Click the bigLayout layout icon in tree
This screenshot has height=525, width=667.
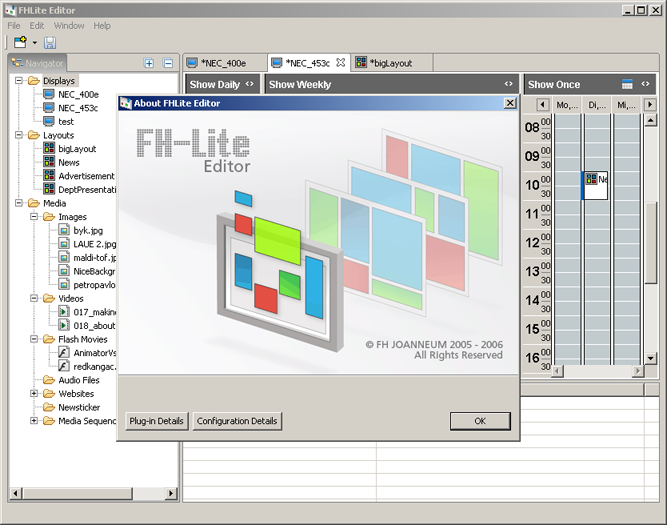click(x=49, y=148)
